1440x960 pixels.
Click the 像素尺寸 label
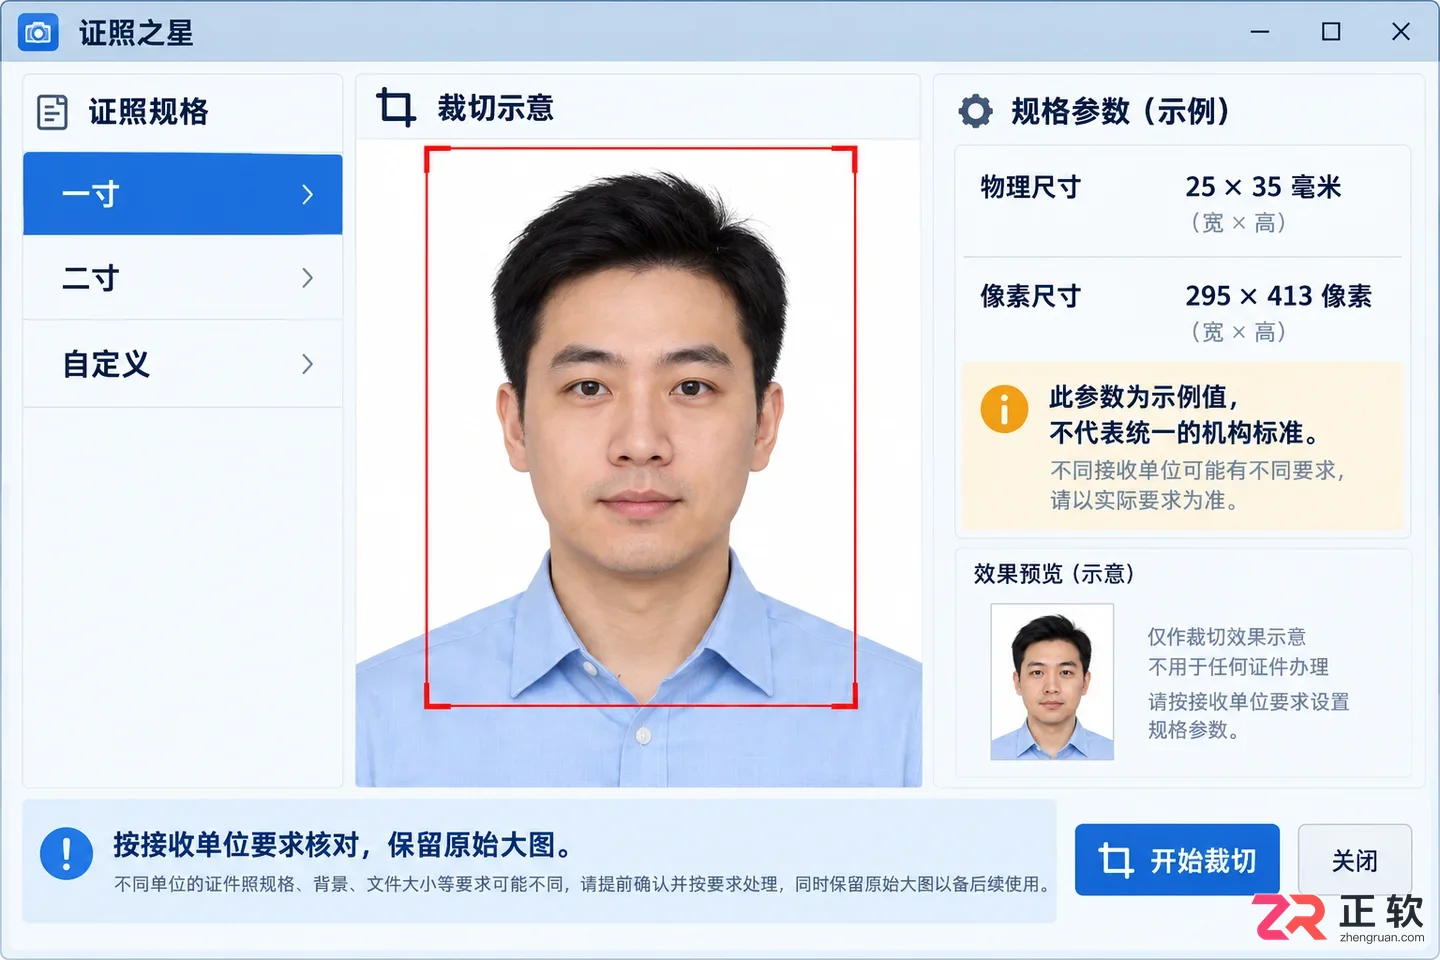coord(1030,296)
